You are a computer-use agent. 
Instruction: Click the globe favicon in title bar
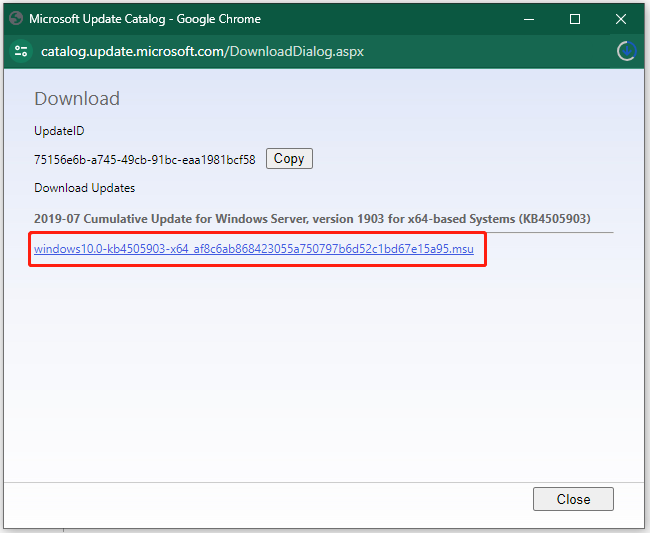point(16,19)
